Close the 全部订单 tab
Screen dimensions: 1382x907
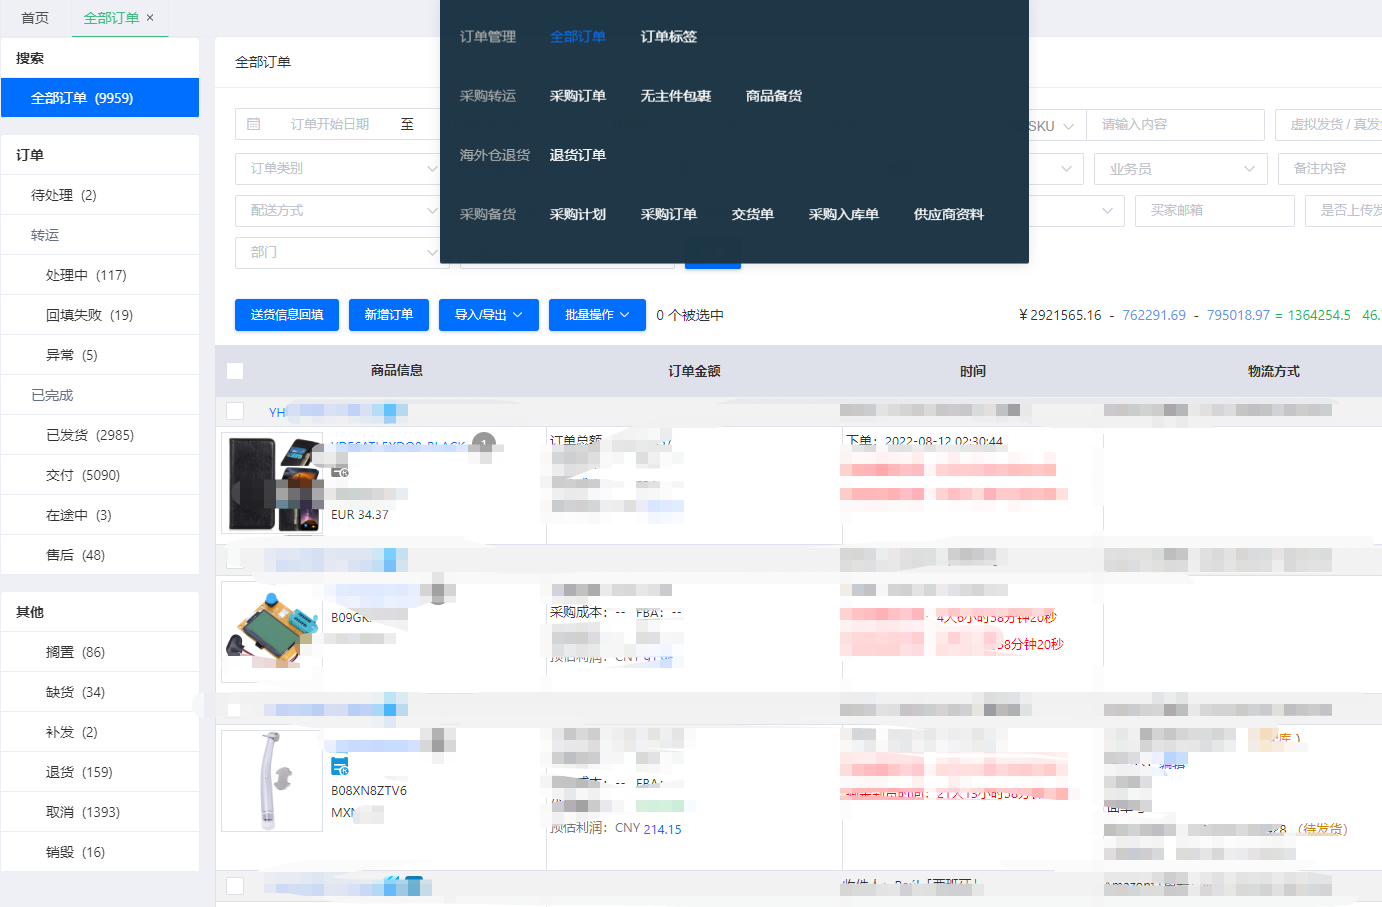(150, 18)
